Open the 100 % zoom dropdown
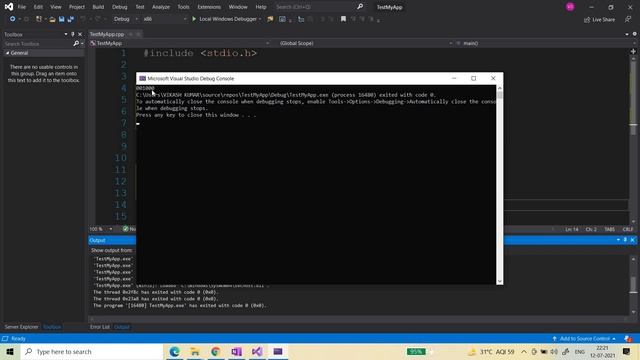This screenshot has width=640, height=360. tap(111, 229)
